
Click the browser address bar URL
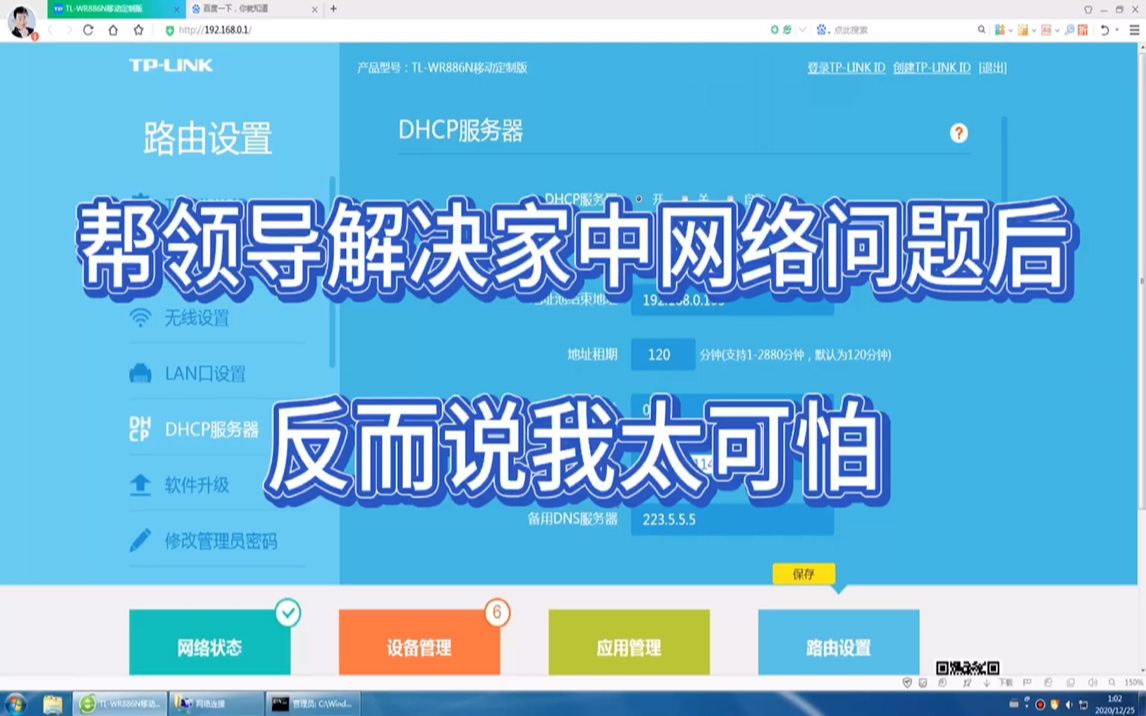pyautogui.click(x=215, y=30)
